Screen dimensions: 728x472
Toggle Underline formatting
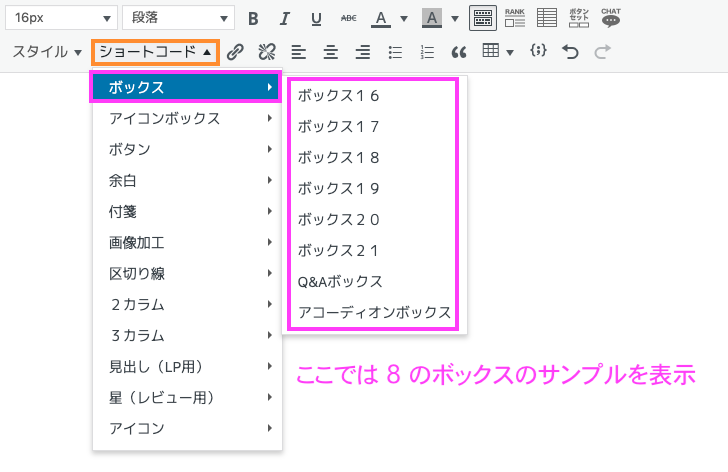316,19
